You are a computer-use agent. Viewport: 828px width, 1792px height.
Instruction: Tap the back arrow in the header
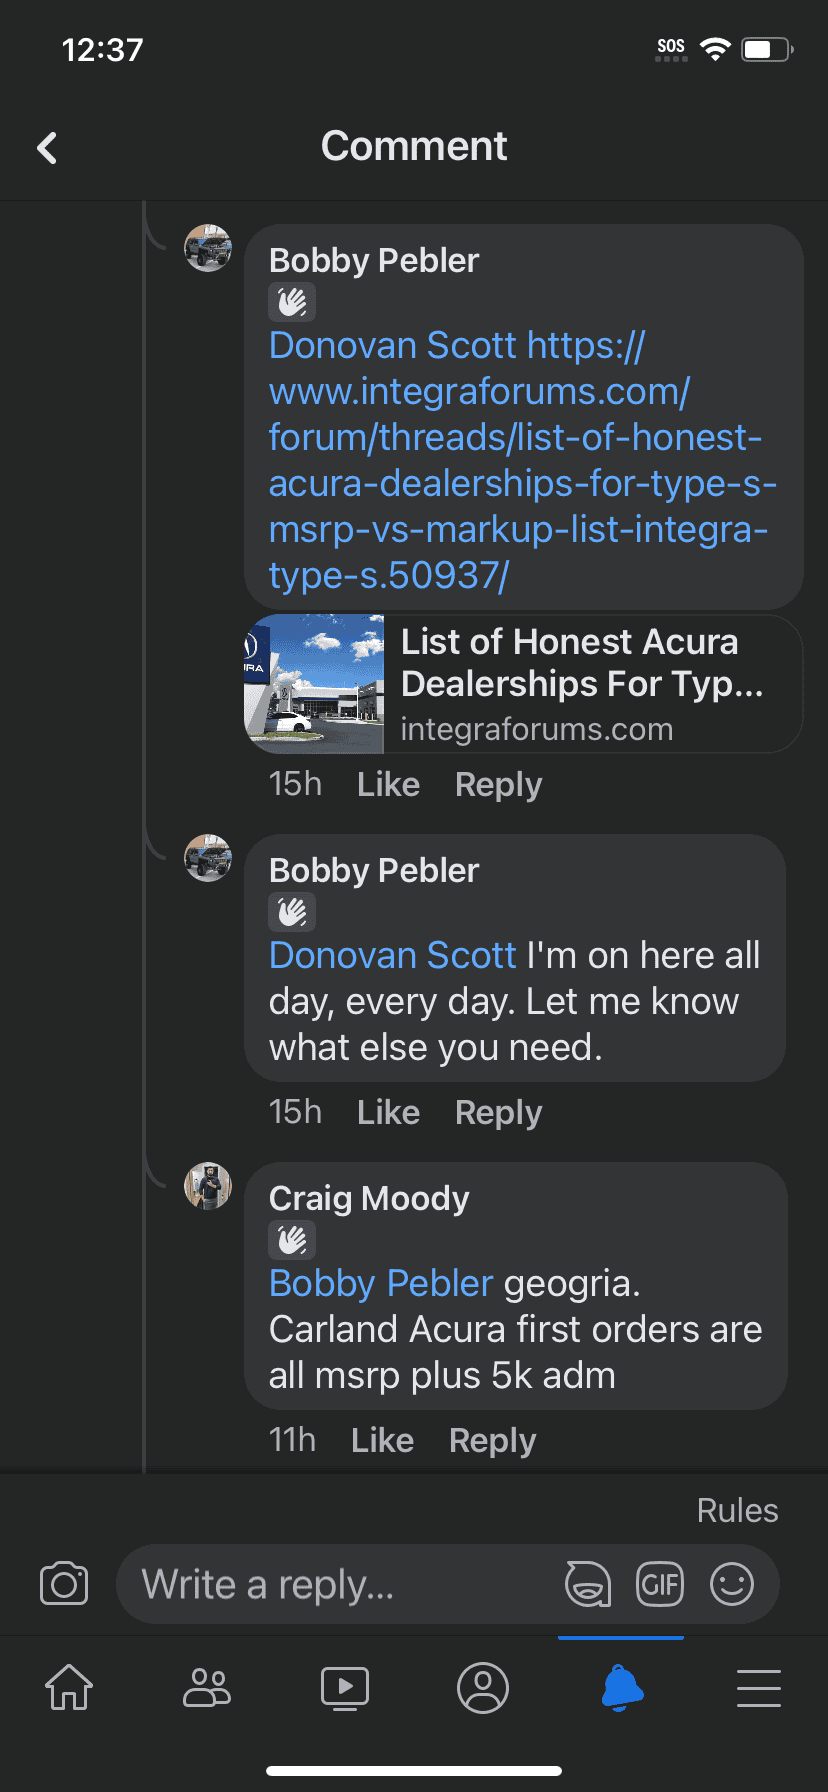point(47,148)
